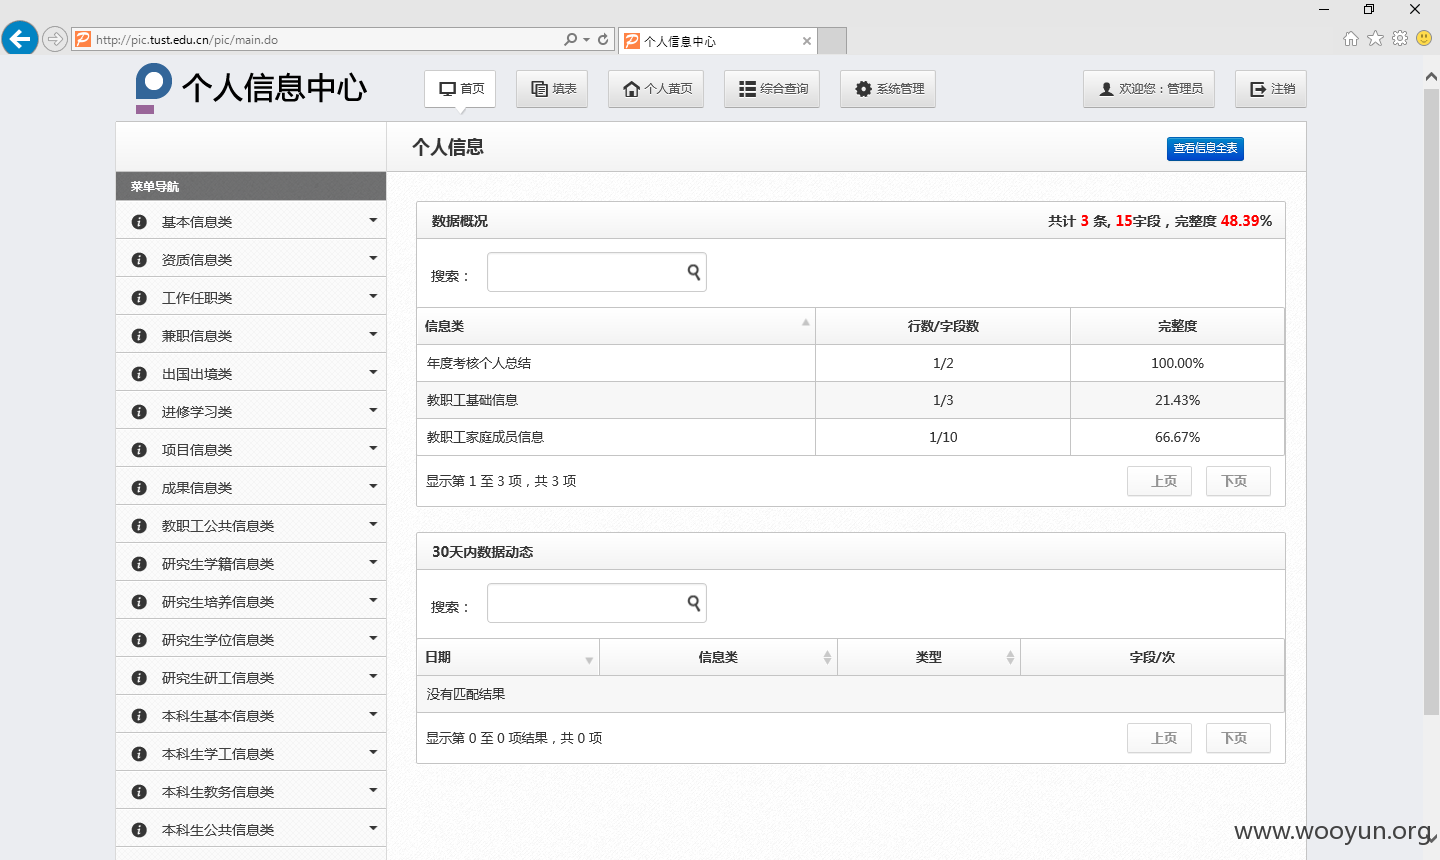The width and height of the screenshot is (1440, 860).
Task: Click info icon beside 本科生教务信息类
Action: click(139, 792)
